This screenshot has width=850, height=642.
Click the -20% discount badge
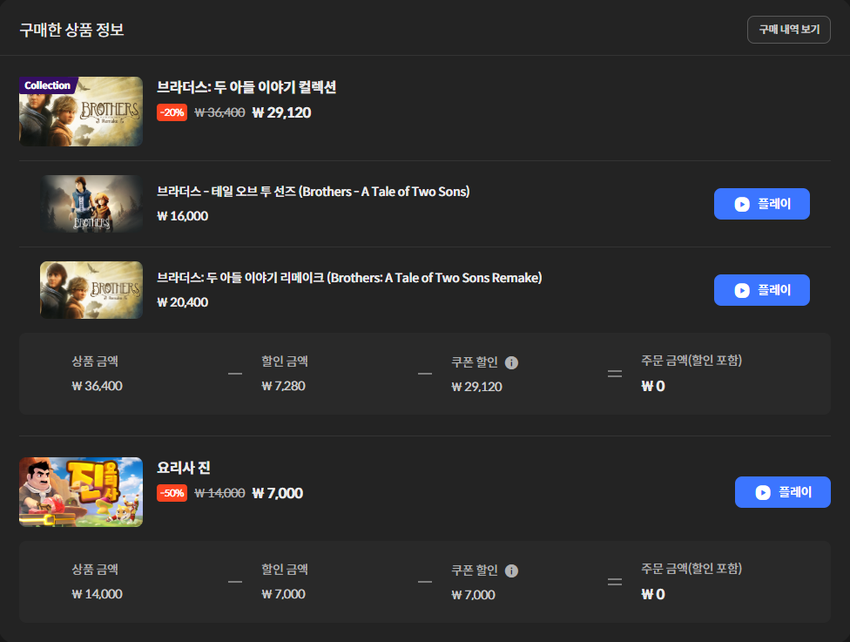172,112
